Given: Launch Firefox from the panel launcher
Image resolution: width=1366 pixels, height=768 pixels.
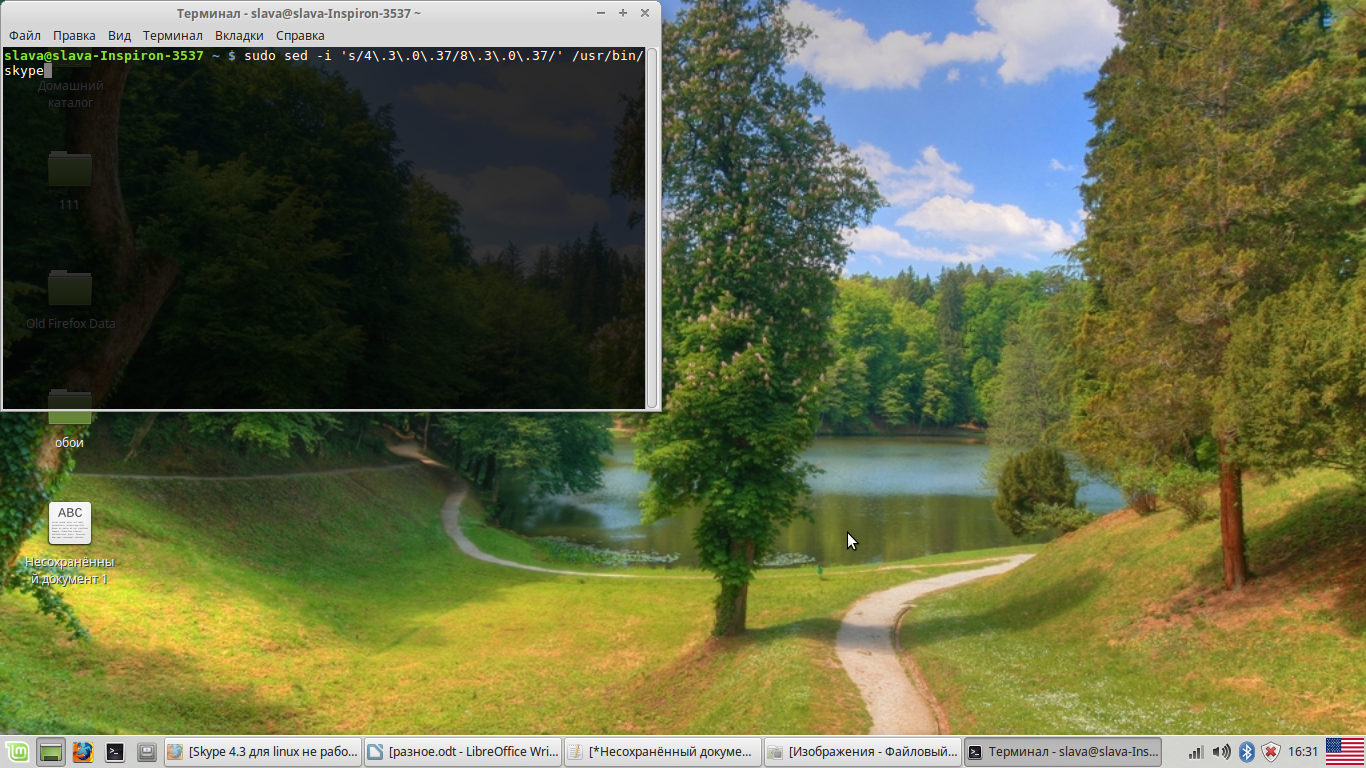Looking at the screenshot, I should pyautogui.click(x=83, y=751).
